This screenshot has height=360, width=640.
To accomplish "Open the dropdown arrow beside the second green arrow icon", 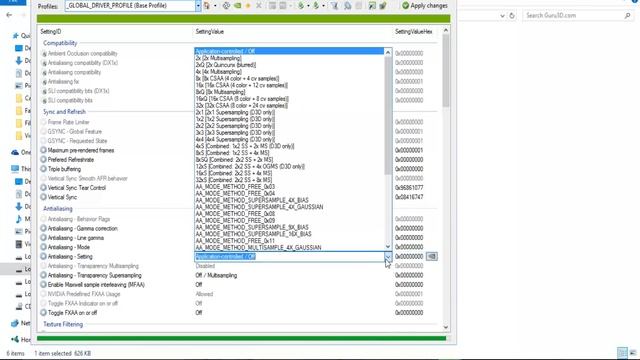I will (x=324, y=6).
